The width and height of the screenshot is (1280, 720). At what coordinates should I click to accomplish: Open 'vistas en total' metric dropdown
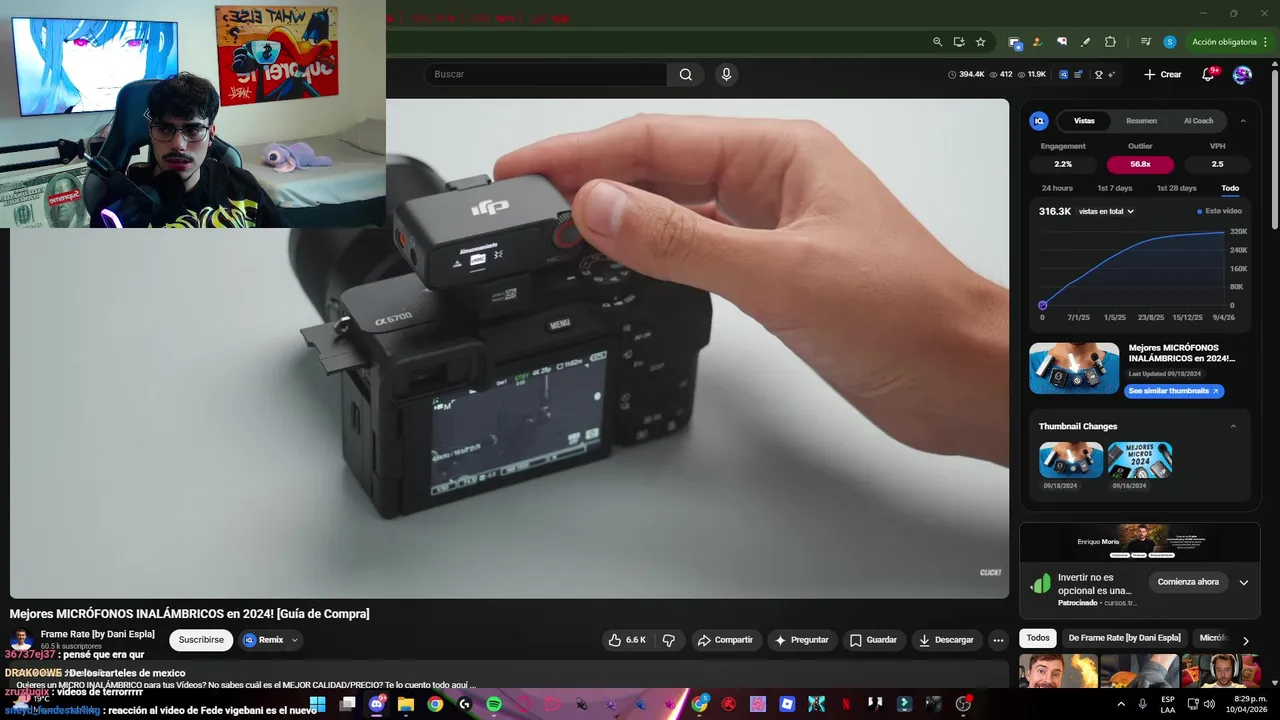click(x=1106, y=212)
